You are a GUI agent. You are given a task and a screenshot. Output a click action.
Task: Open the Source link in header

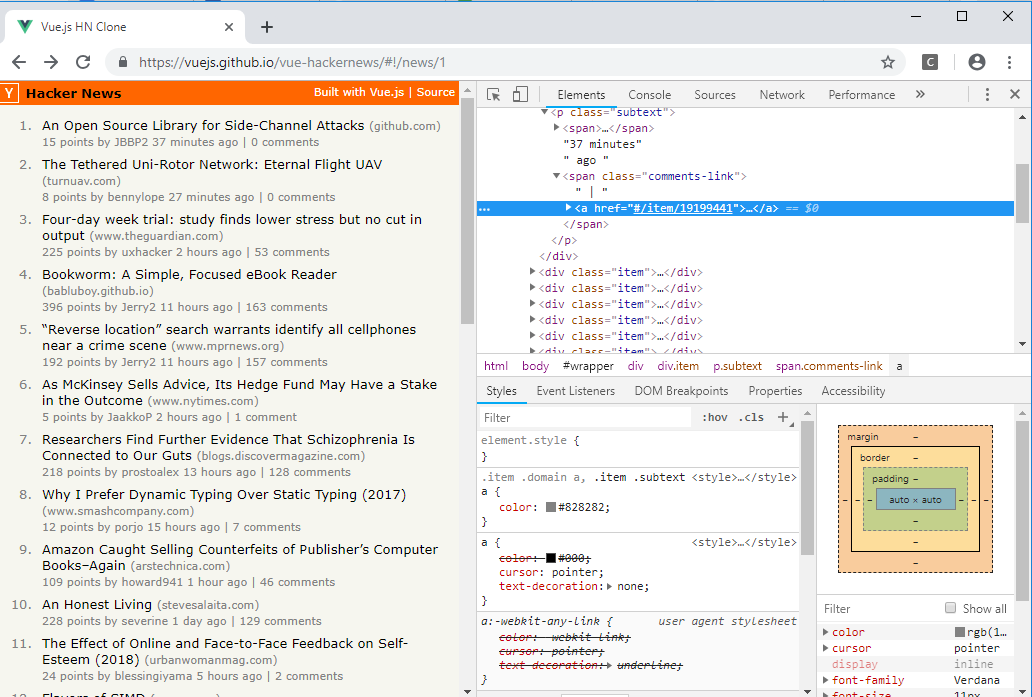pyautogui.click(x=436, y=92)
